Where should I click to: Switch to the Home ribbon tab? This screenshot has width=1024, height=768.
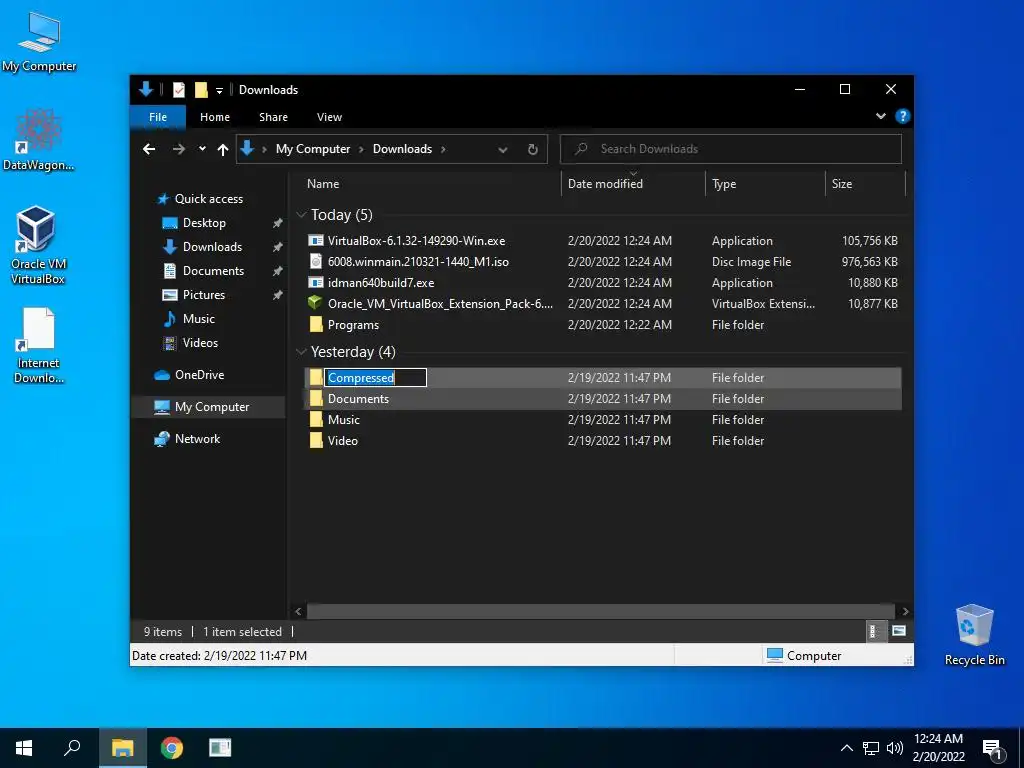pos(215,117)
